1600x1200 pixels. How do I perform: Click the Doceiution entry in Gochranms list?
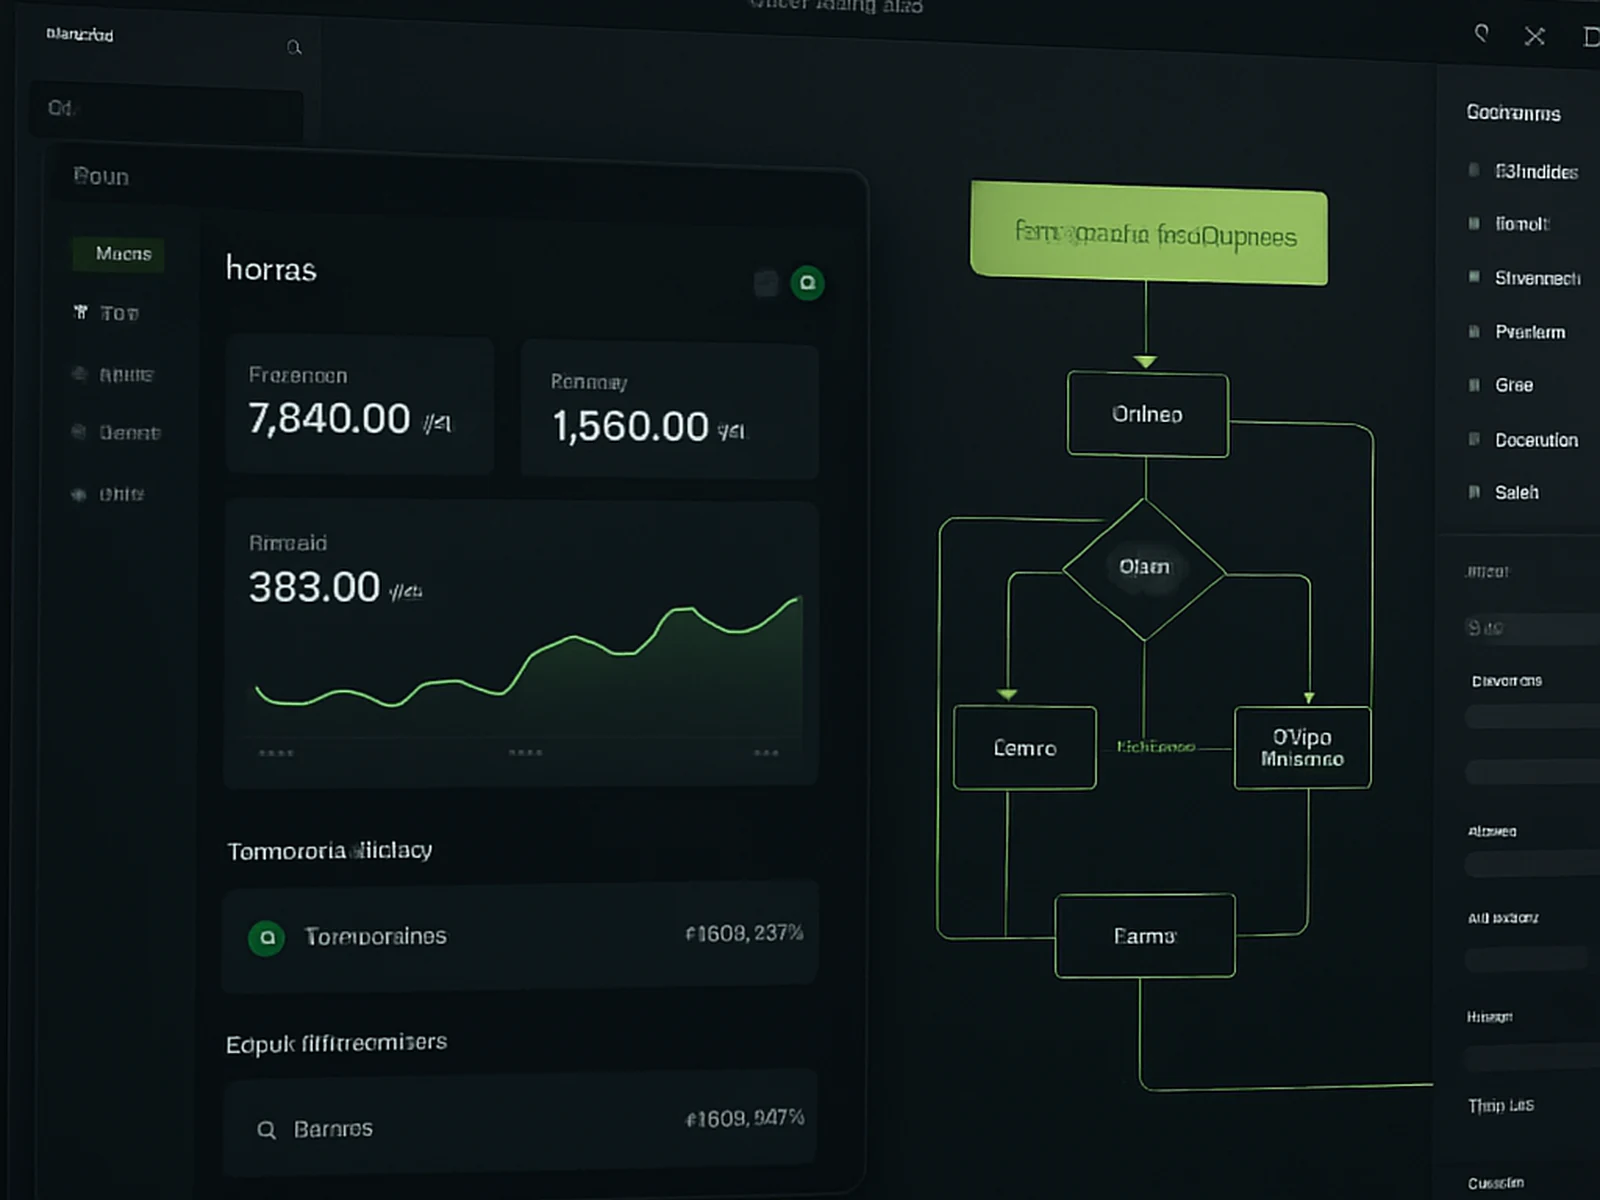coord(1536,440)
